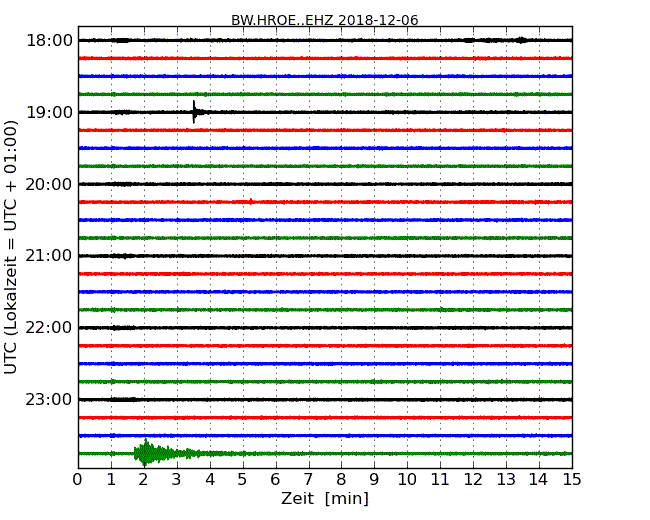Click the 23:00 y-axis time label

pos(49,399)
